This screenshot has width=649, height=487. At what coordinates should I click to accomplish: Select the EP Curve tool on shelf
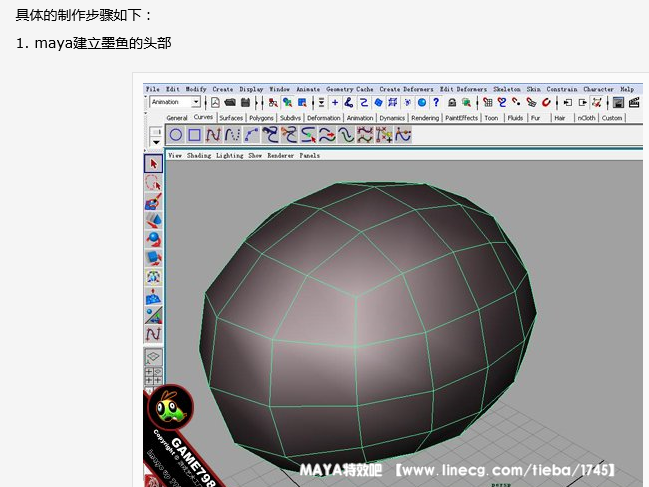pos(232,135)
